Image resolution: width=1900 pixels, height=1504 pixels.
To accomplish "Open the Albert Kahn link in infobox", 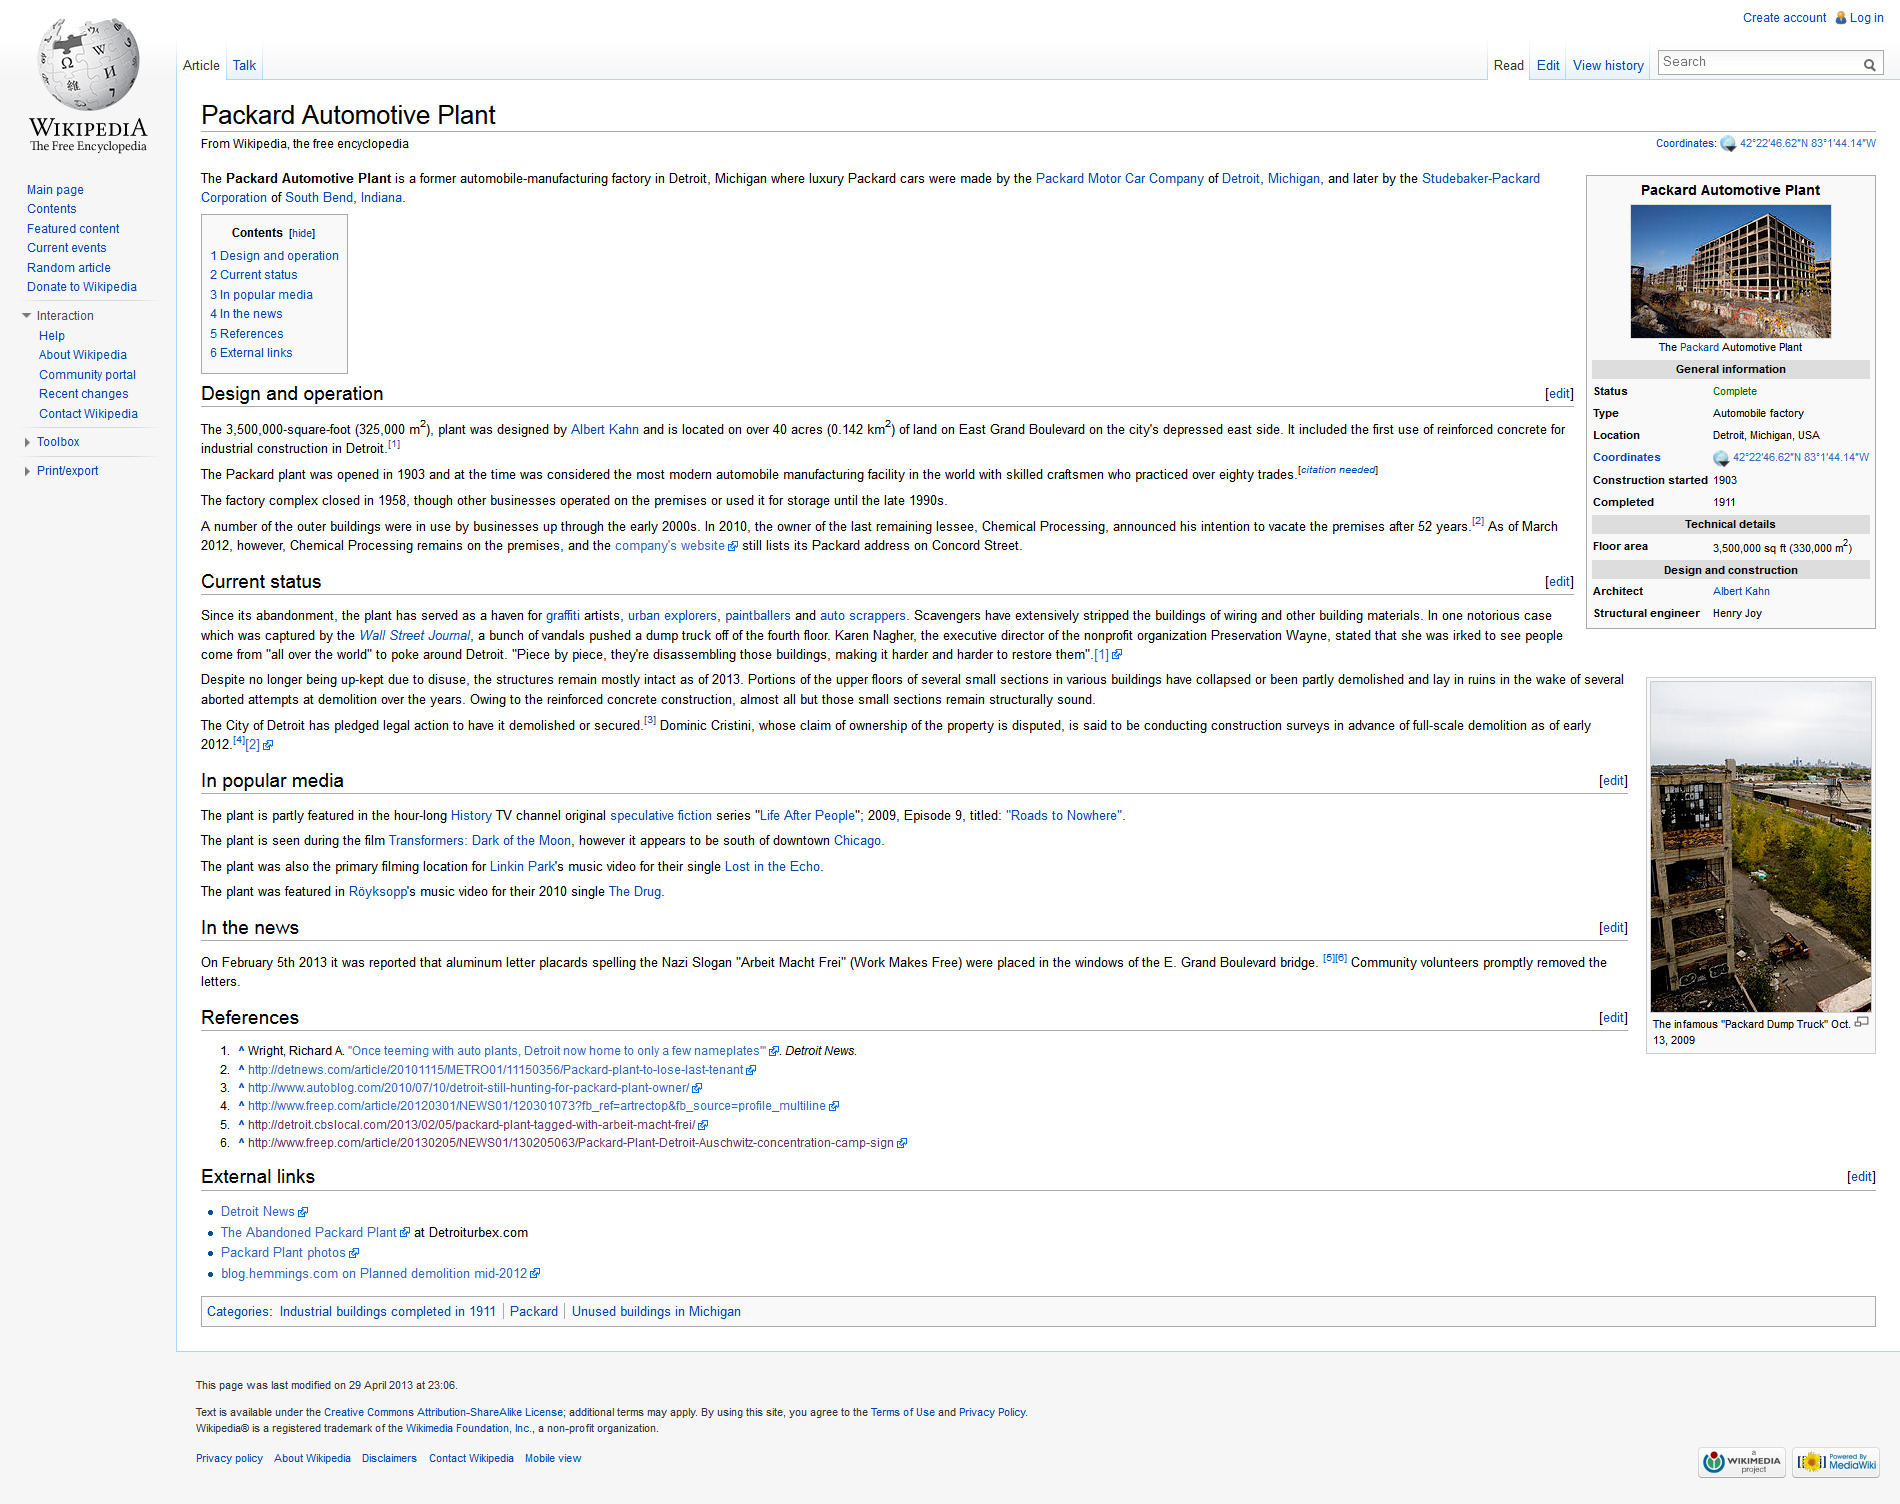I will click(x=1740, y=591).
